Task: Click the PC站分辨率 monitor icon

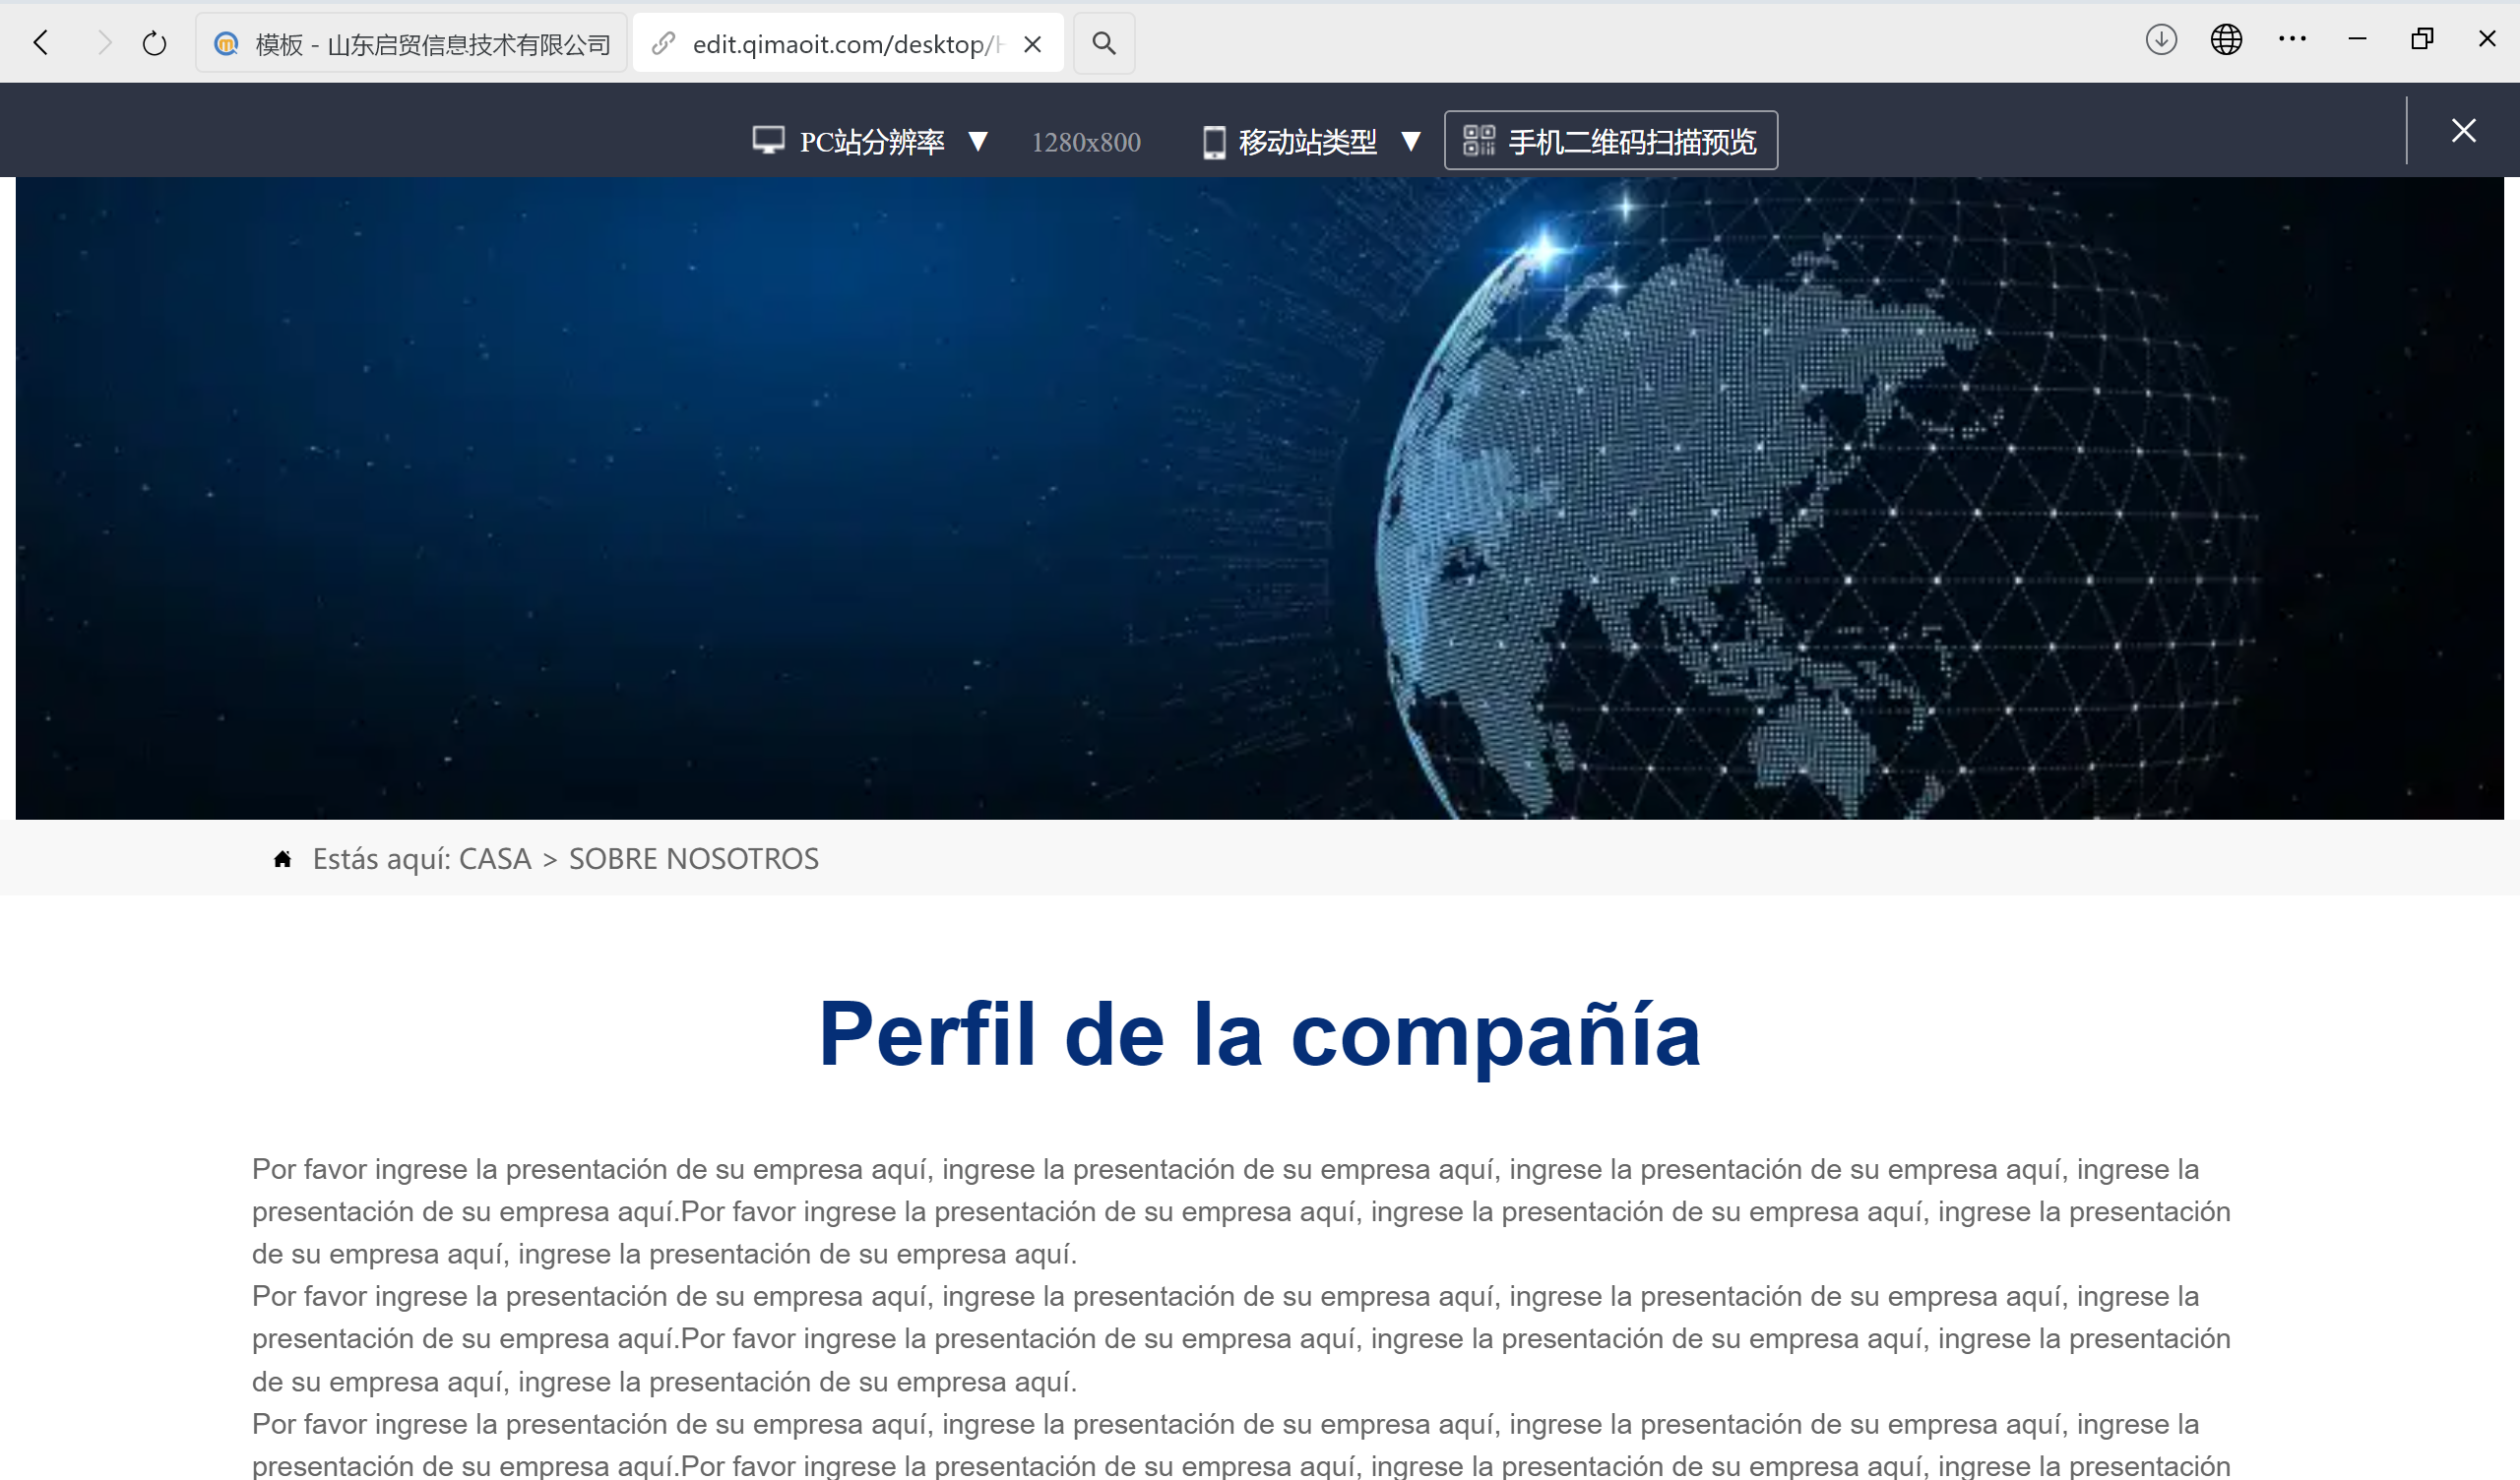Action: click(768, 141)
